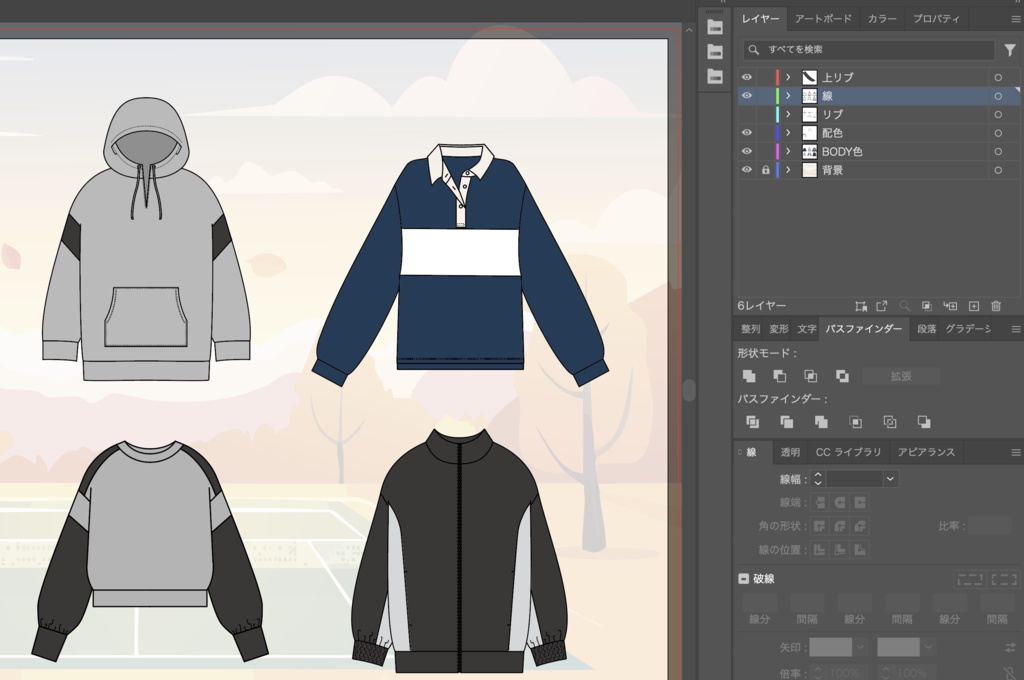This screenshot has width=1024, height=680.
Task: Click the すべてを検索 search field
Action: (869, 50)
